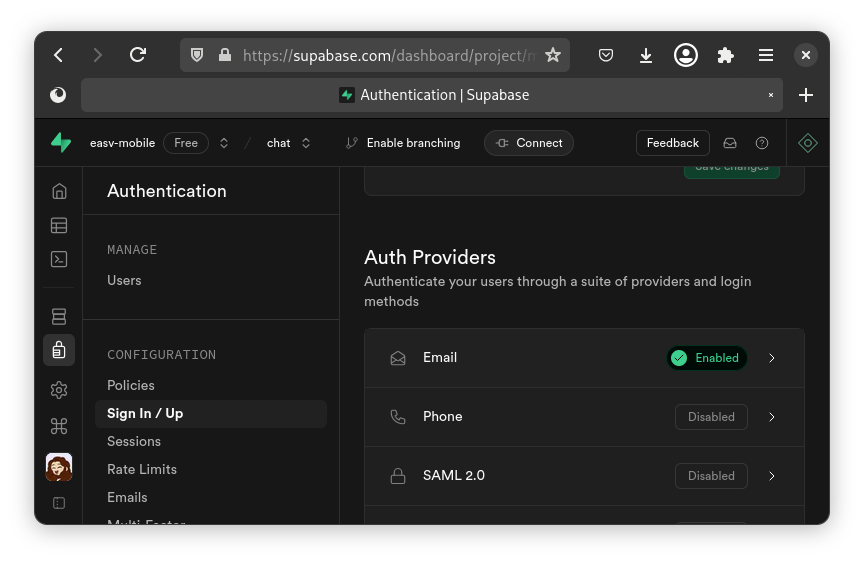Image resolution: width=864 pixels, height=562 pixels.
Task: Open command menu icon in sidebar
Action: click(x=59, y=426)
